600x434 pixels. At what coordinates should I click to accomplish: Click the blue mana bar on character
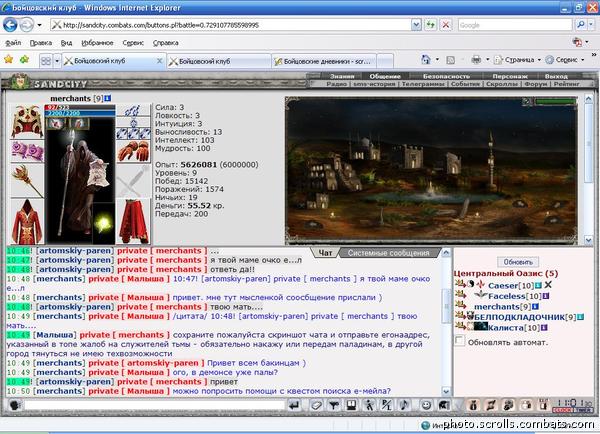point(80,113)
